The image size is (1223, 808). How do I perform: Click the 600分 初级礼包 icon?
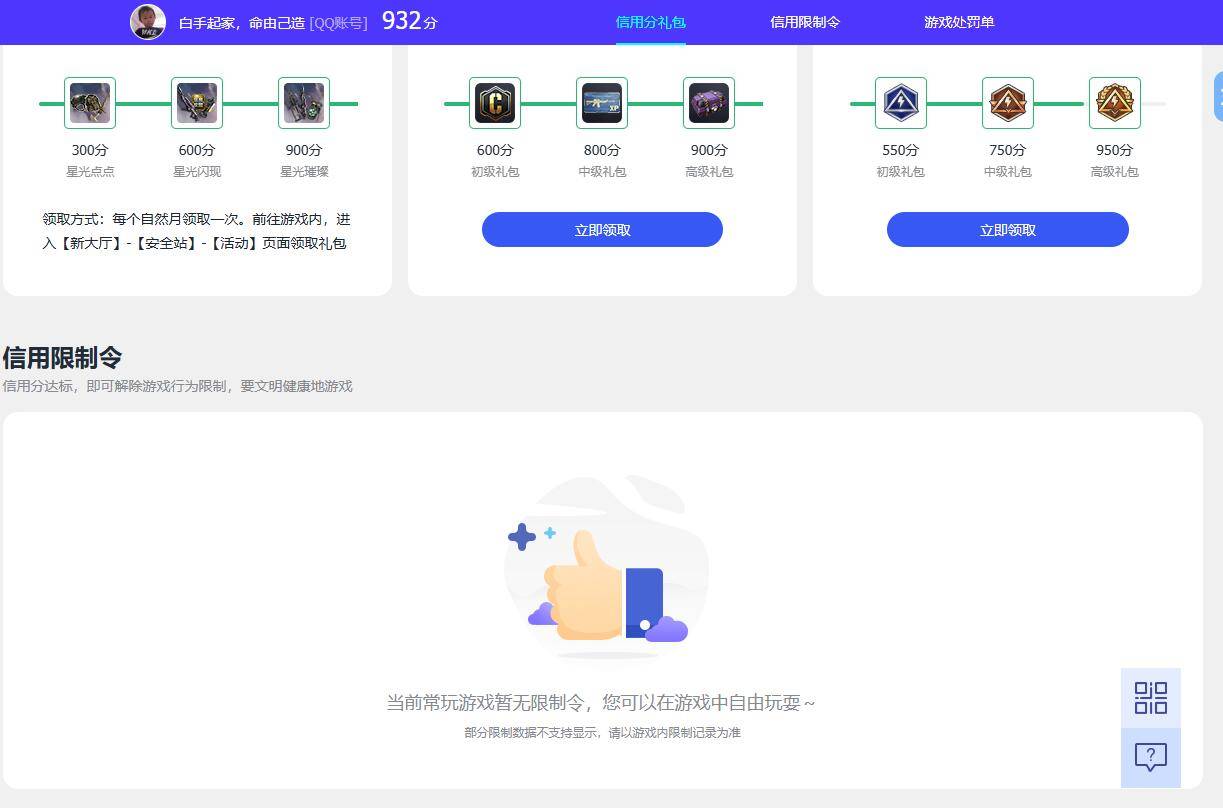(x=495, y=103)
